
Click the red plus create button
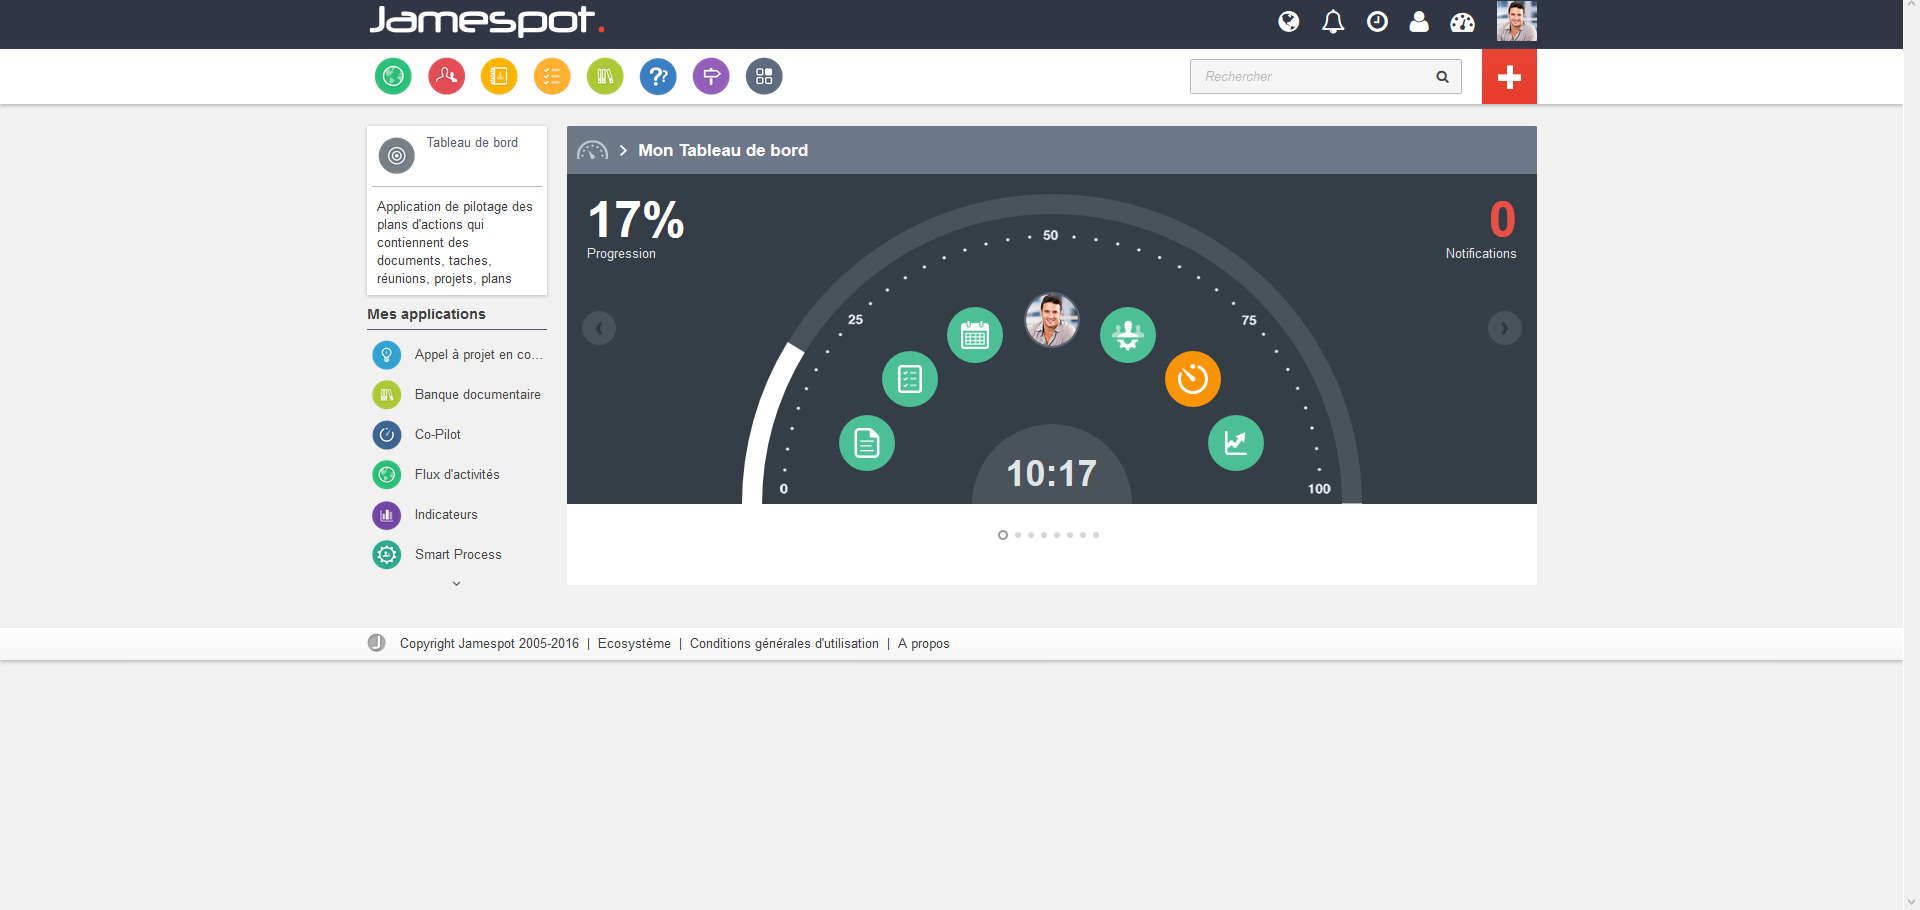tap(1509, 77)
